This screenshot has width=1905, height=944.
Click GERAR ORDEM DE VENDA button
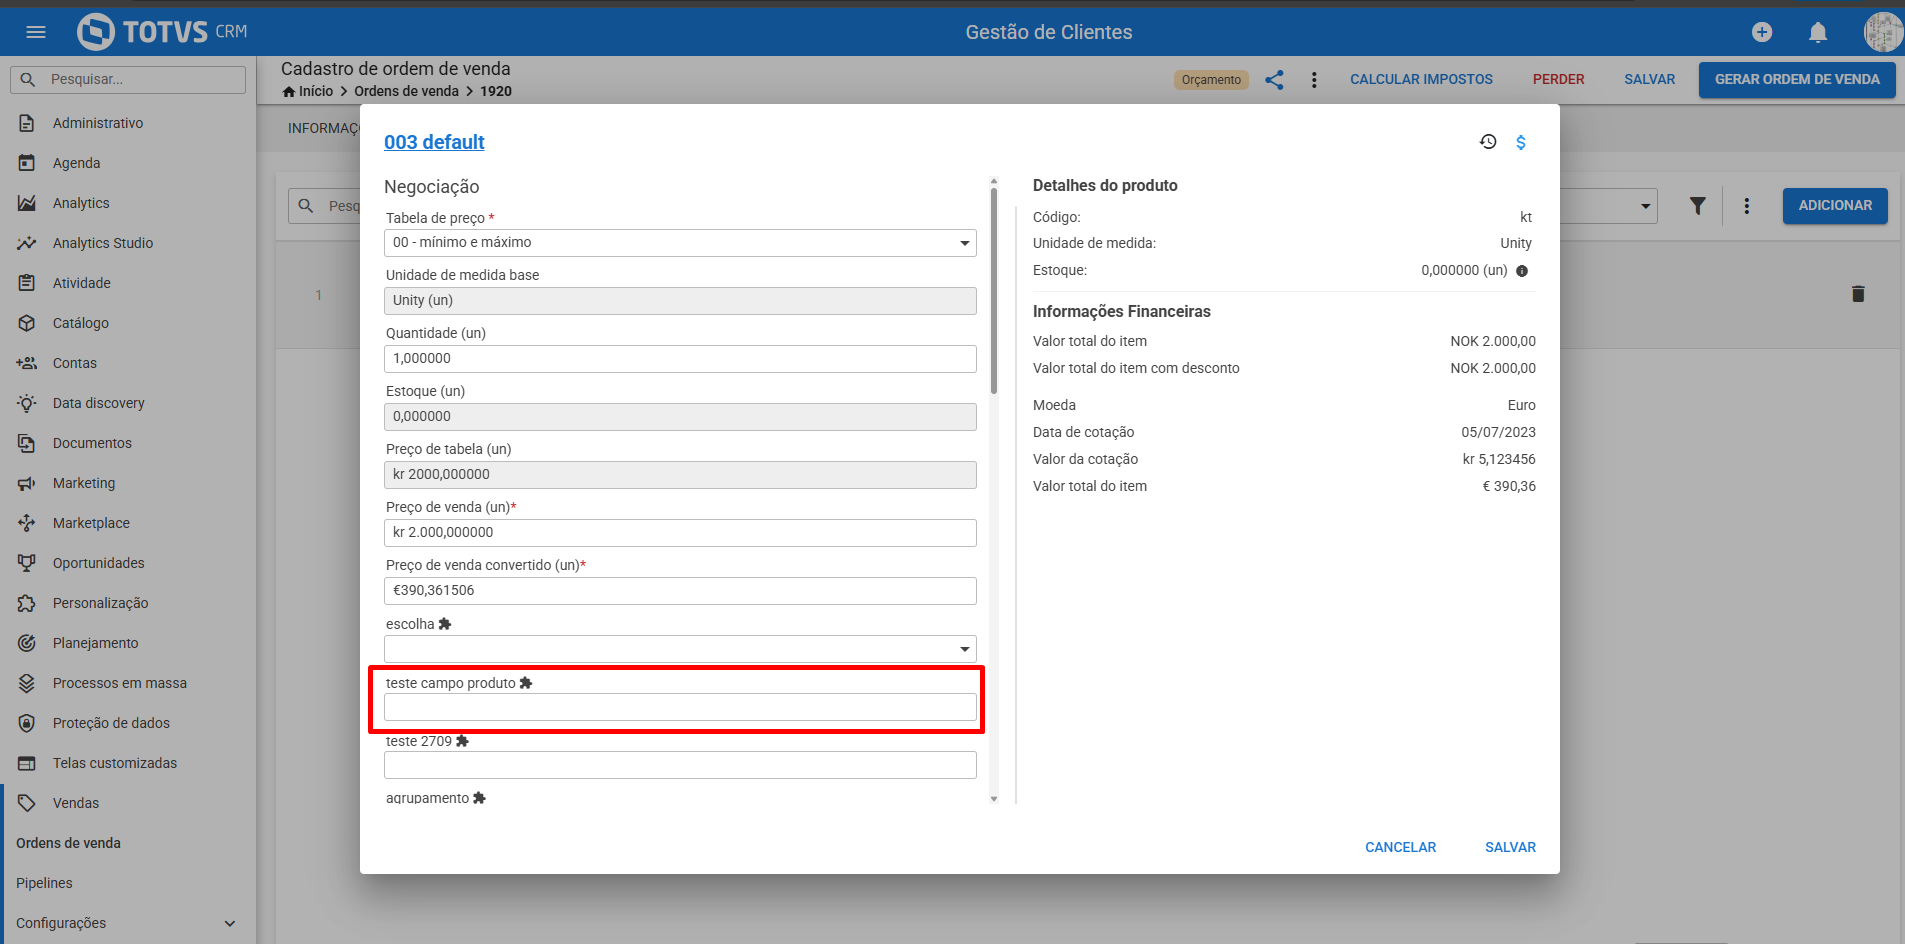click(x=1797, y=80)
